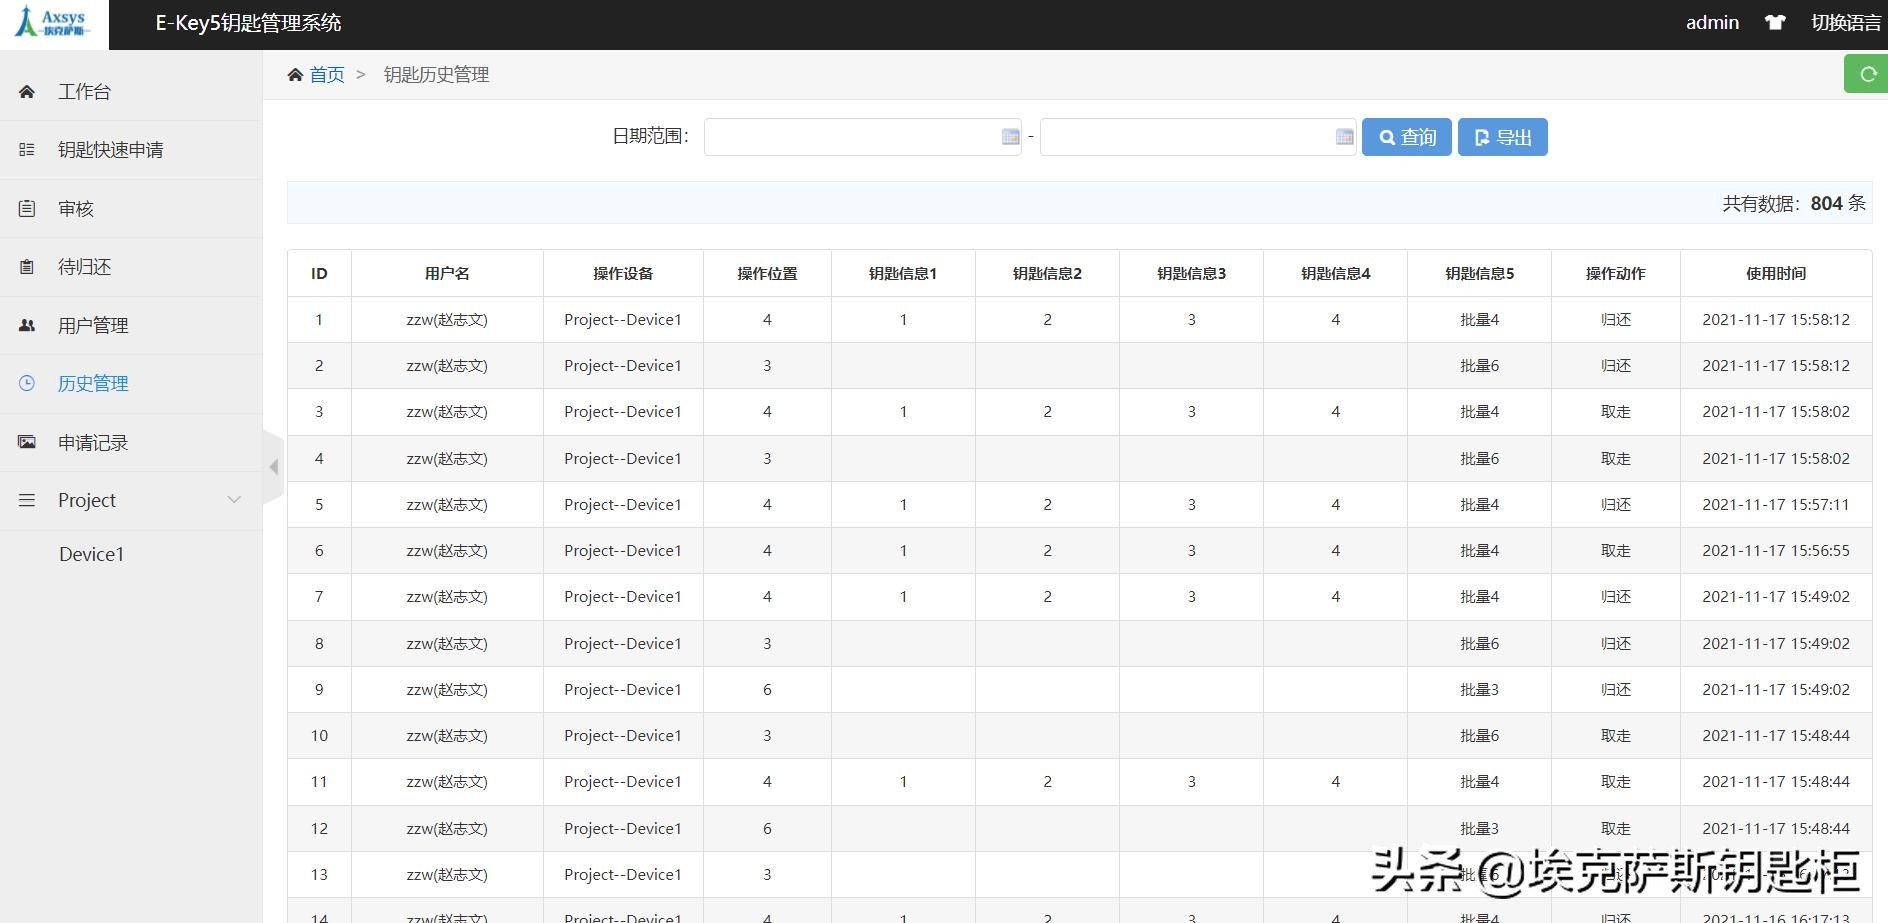Click the admin user name

[x=1712, y=23]
